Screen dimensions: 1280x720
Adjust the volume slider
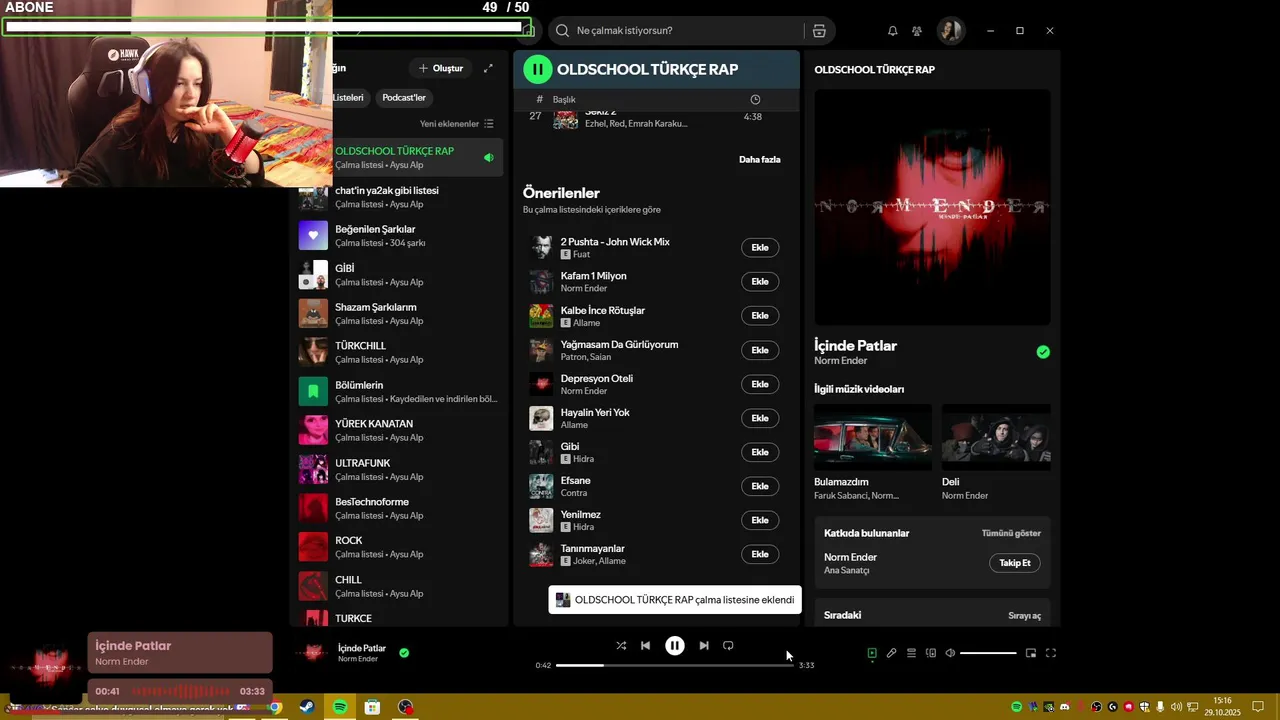(x=988, y=653)
